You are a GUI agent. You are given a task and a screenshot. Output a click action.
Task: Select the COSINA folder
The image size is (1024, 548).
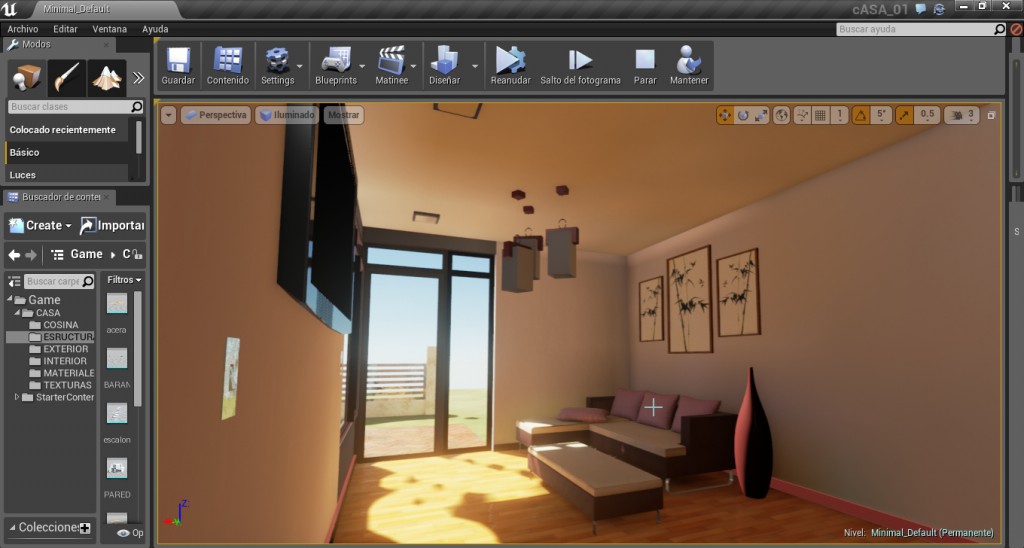pyautogui.click(x=54, y=325)
